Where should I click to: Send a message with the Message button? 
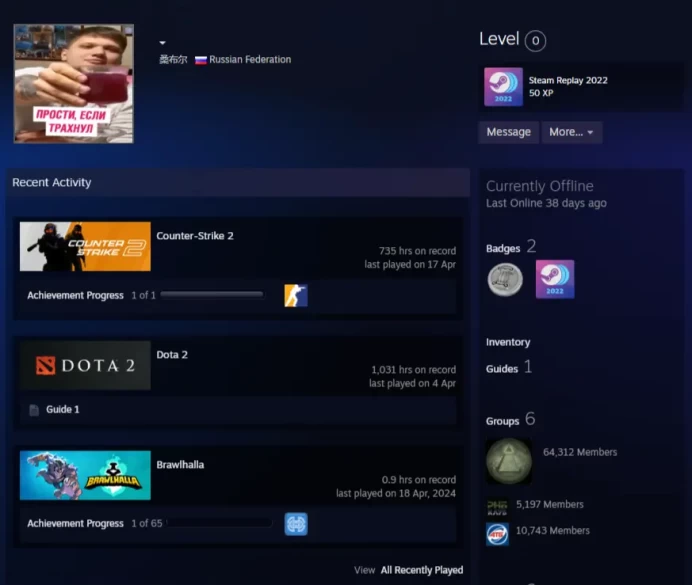[508, 132]
